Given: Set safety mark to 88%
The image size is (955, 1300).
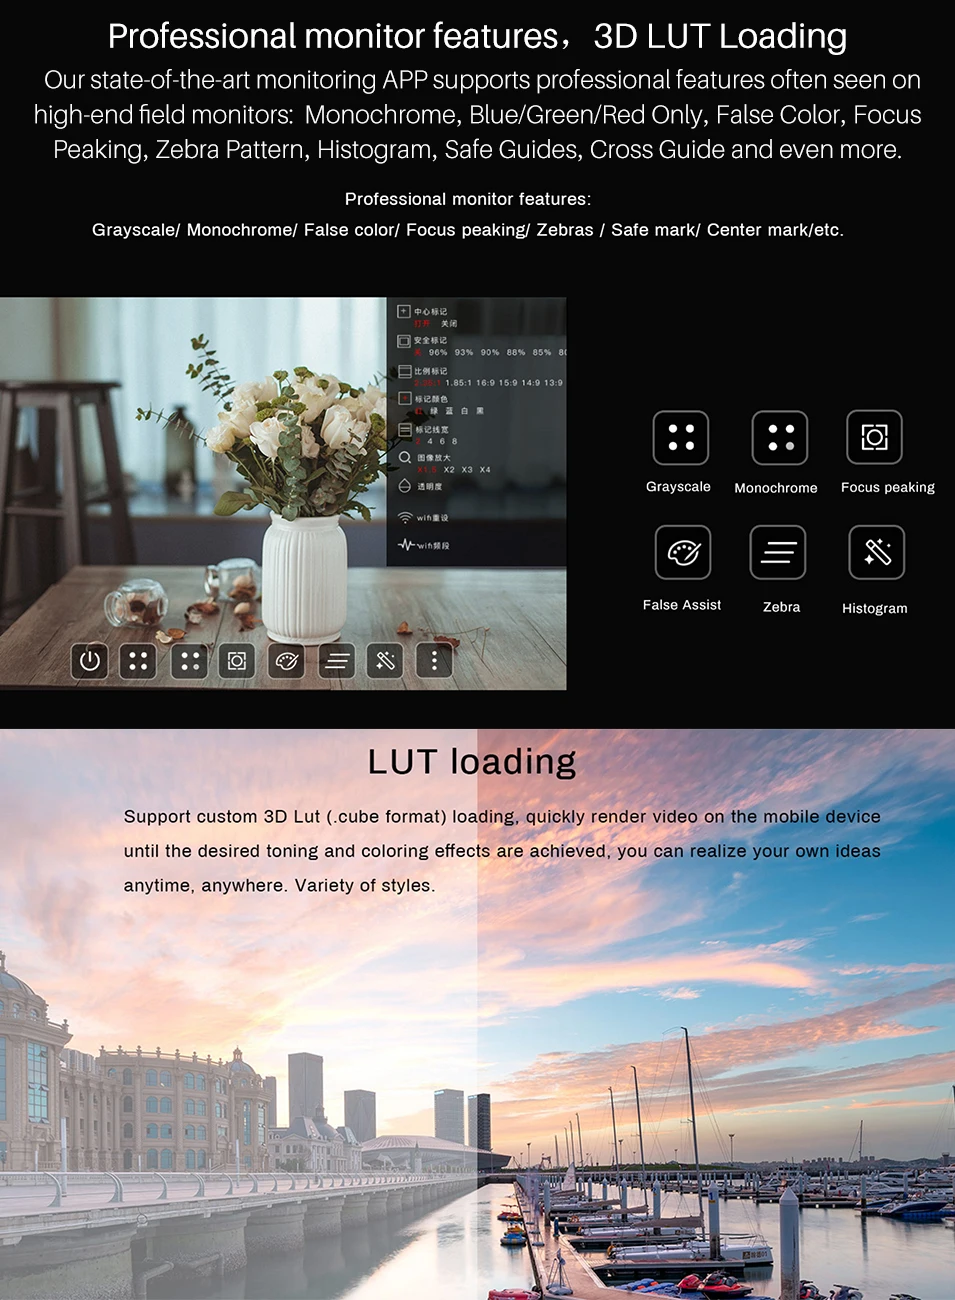Looking at the screenshot, I should click(516, 353).
